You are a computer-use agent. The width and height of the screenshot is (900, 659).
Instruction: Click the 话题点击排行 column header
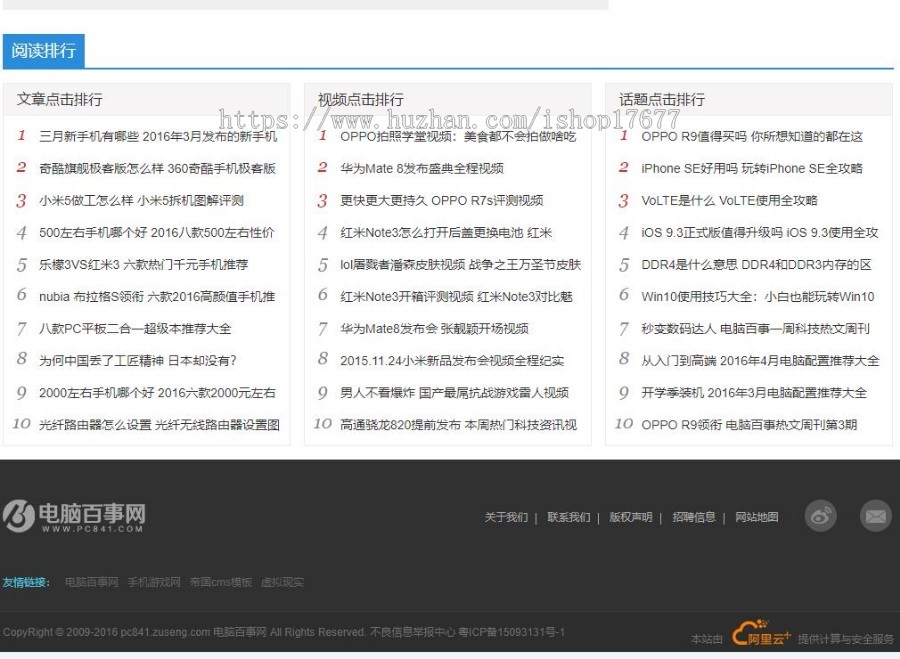[662, 99]
